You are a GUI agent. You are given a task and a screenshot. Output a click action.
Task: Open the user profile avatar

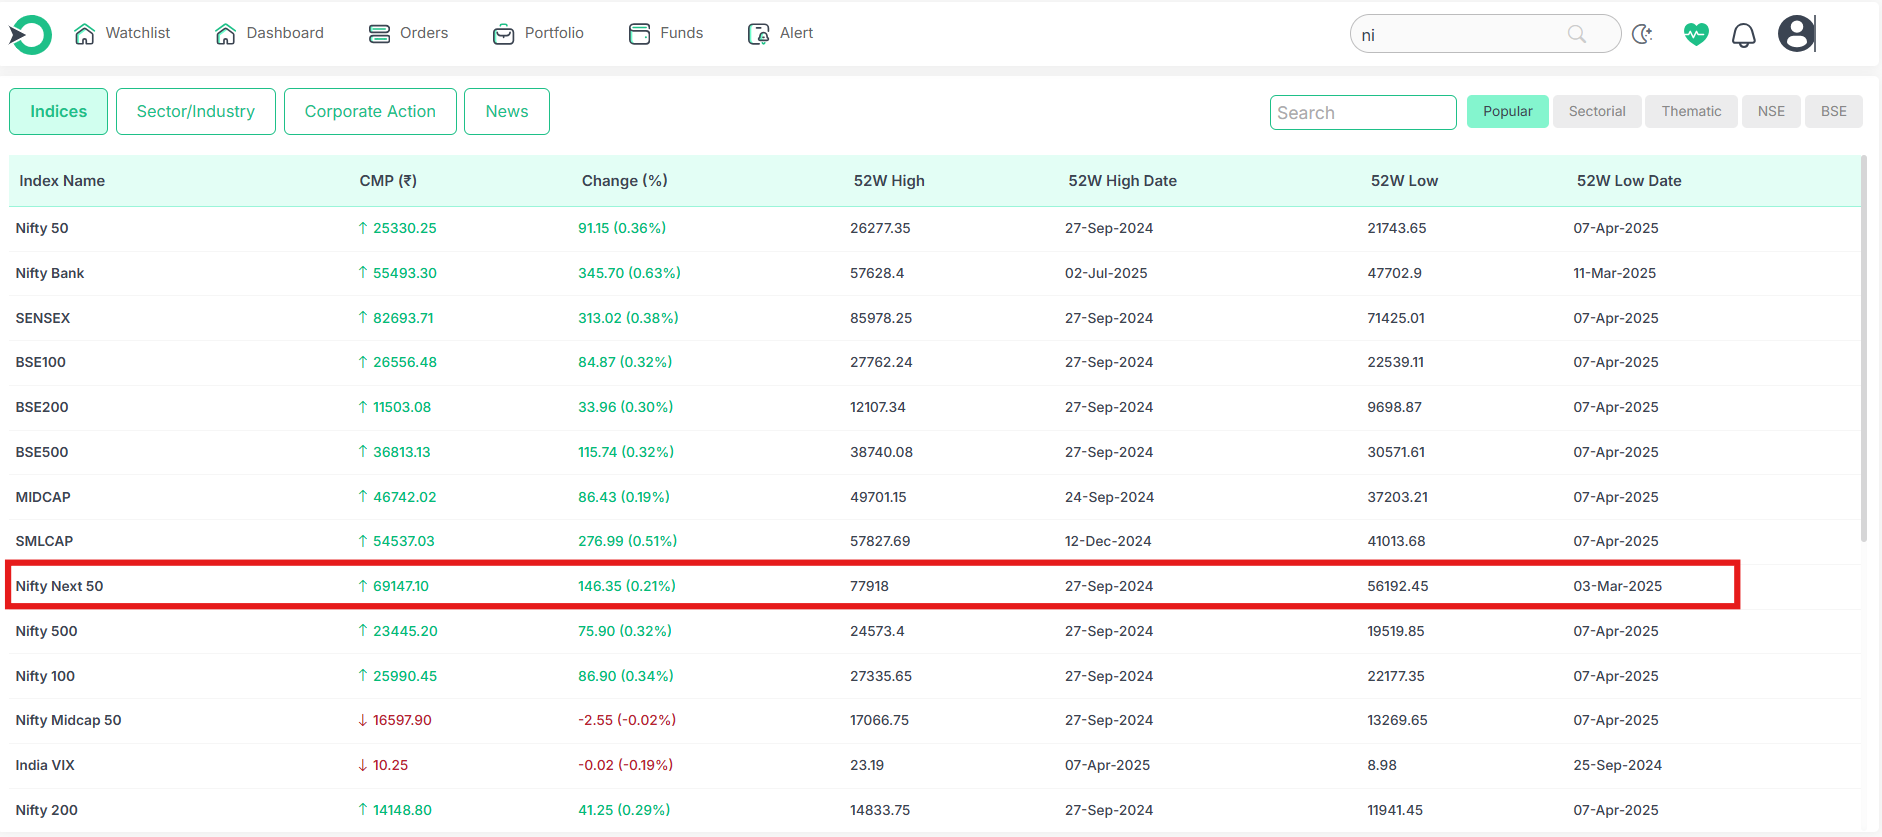point(1796,34)
